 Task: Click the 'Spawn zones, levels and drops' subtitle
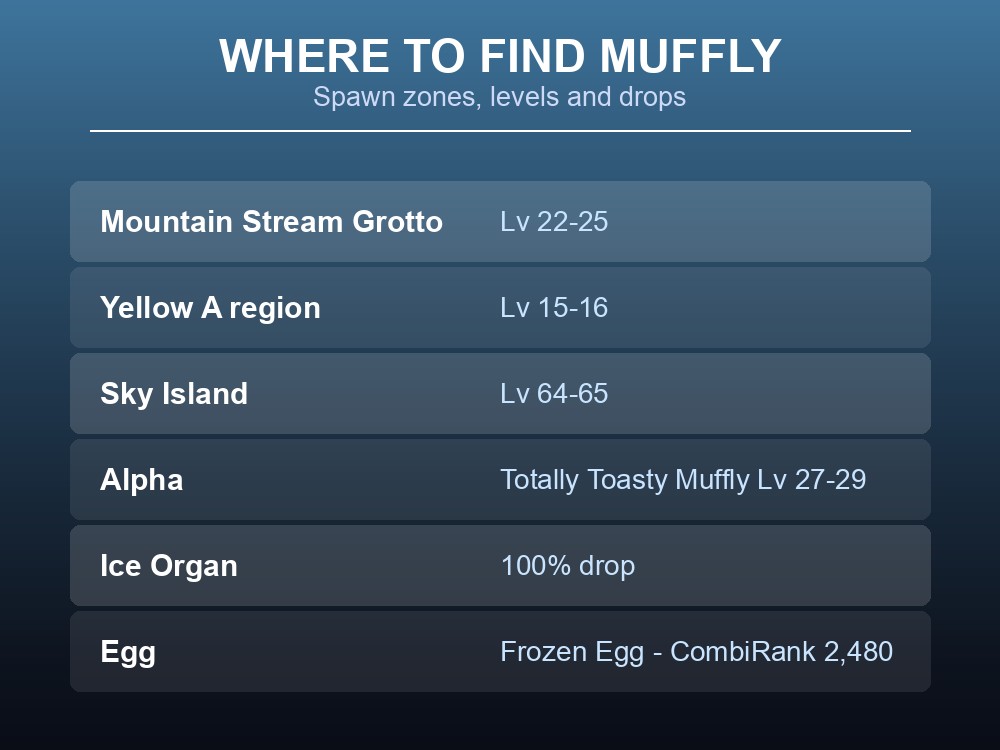click(x=499, y=97)
